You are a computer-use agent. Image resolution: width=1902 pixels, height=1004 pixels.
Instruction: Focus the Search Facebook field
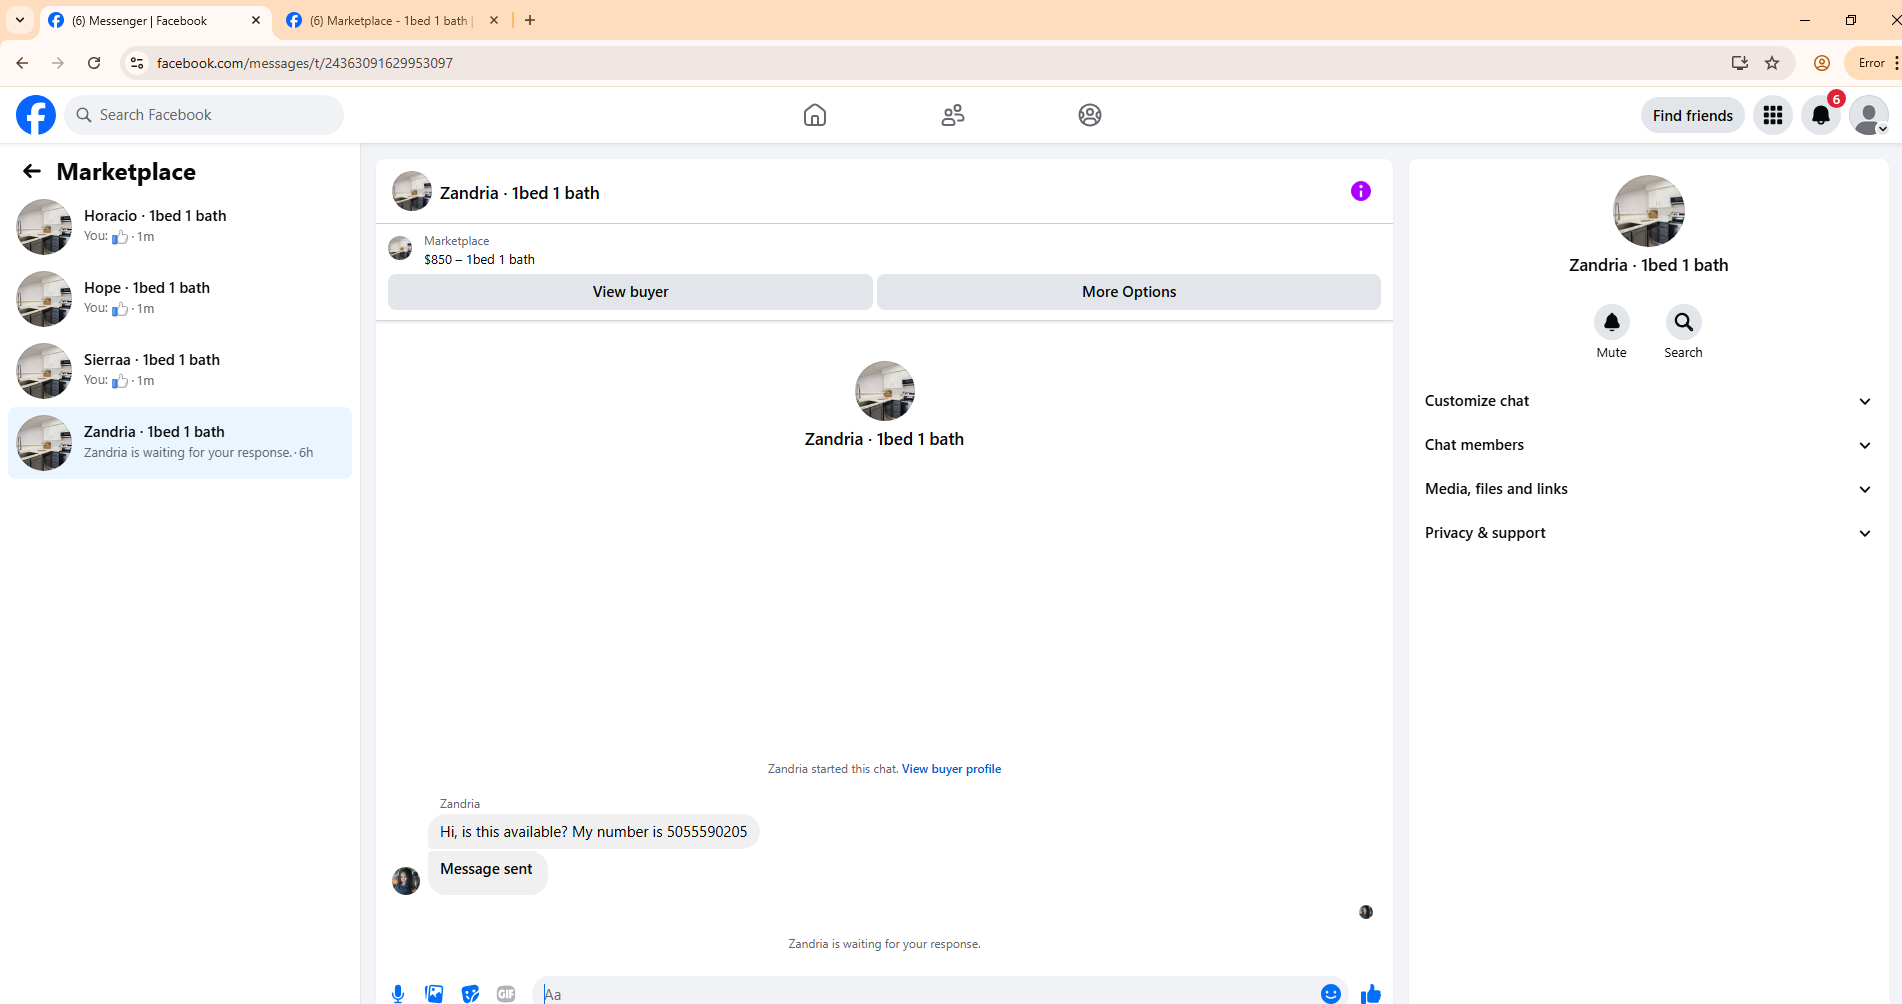[x=204, y=115]
